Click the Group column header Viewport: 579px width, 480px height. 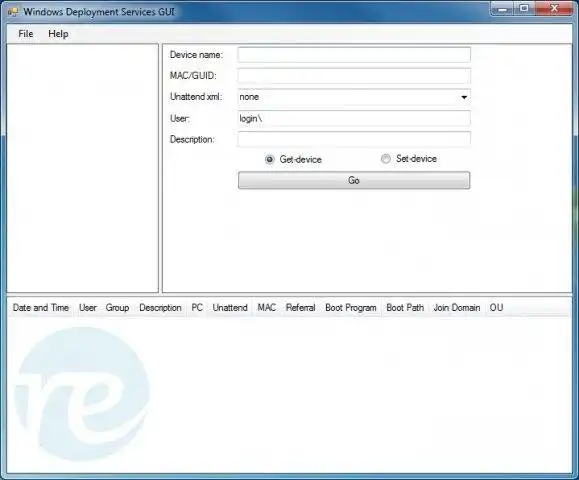(117, 308)
